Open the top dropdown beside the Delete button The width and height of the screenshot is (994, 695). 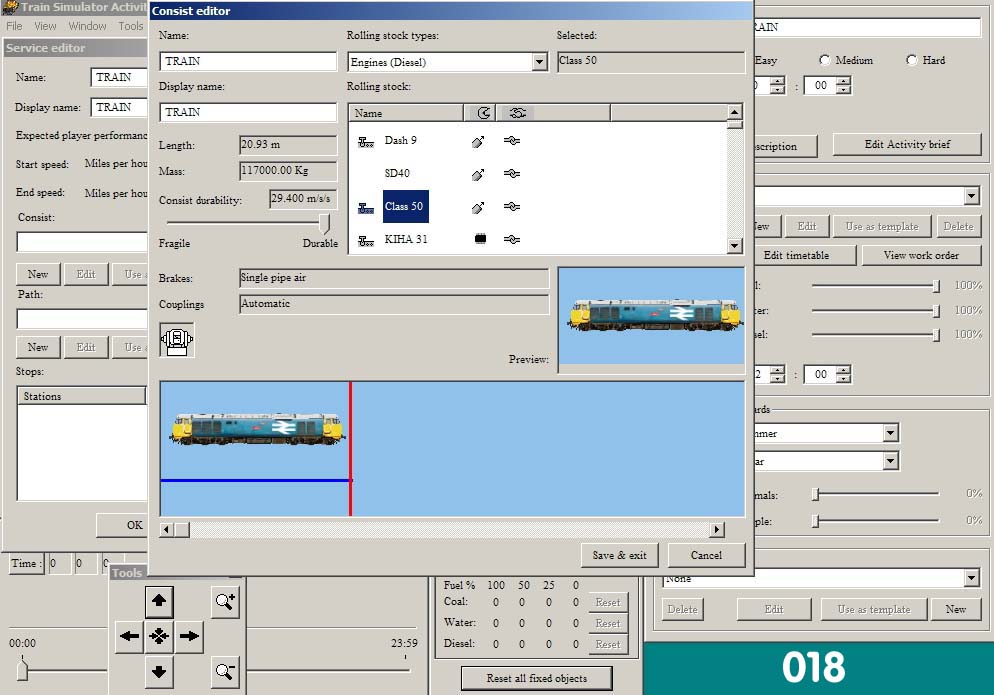(972, 196)
